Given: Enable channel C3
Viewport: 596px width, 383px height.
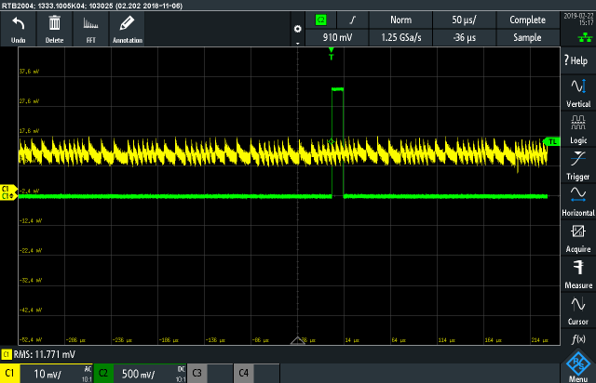Looking at the screenshot, I should point(197,373).
